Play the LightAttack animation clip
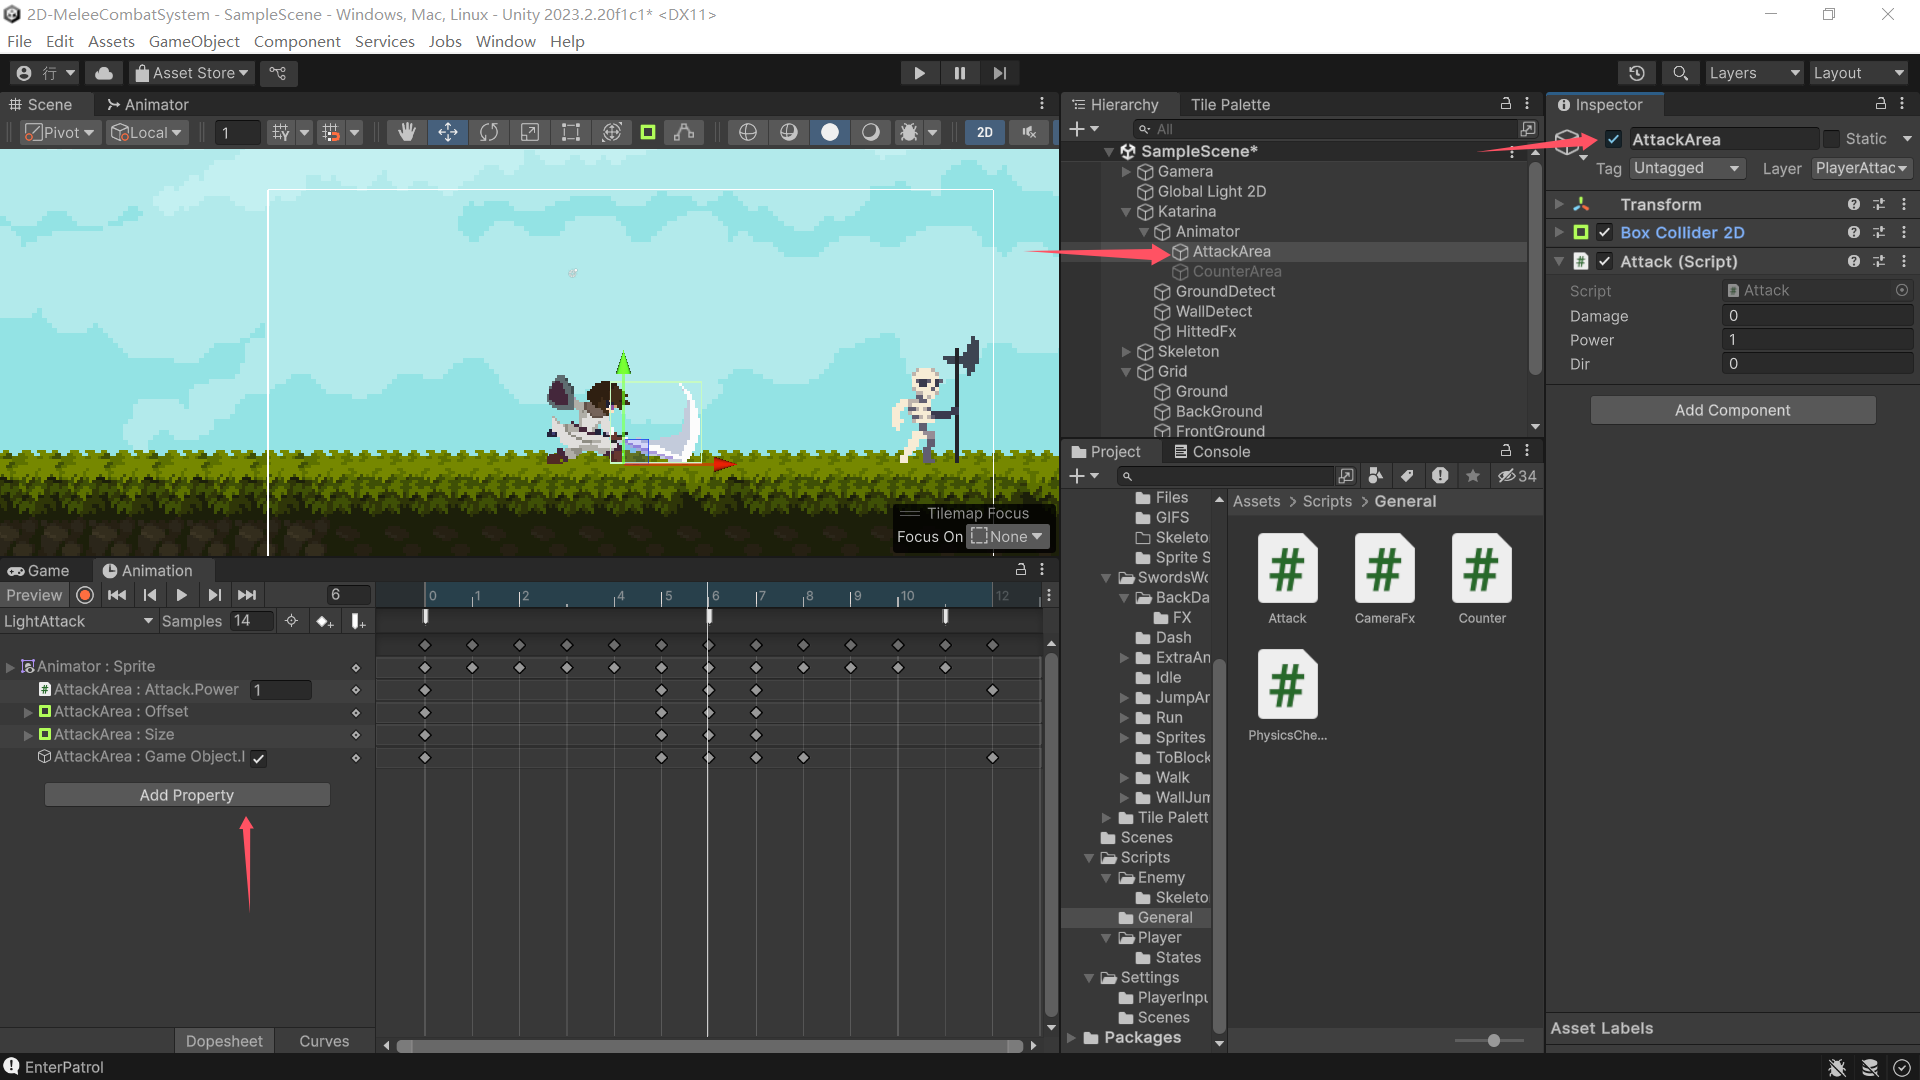1920x1080 pixels. coord(182,595)
